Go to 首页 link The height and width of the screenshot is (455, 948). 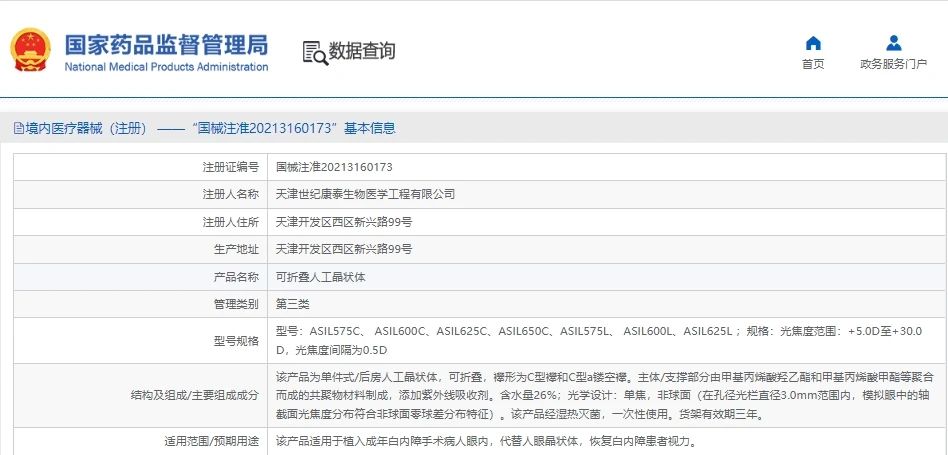(x=813, y=64)
